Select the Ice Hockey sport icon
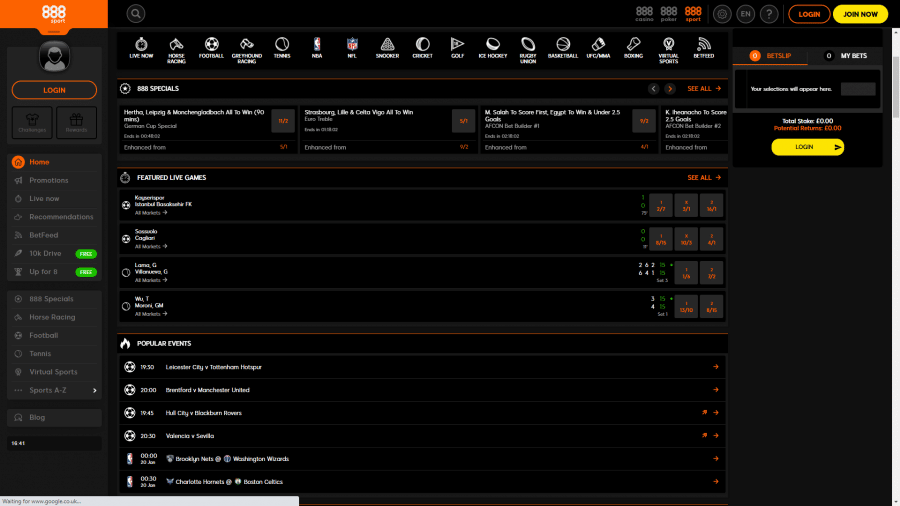The width and height of the screenshot is (900, 506). point(492,48)
